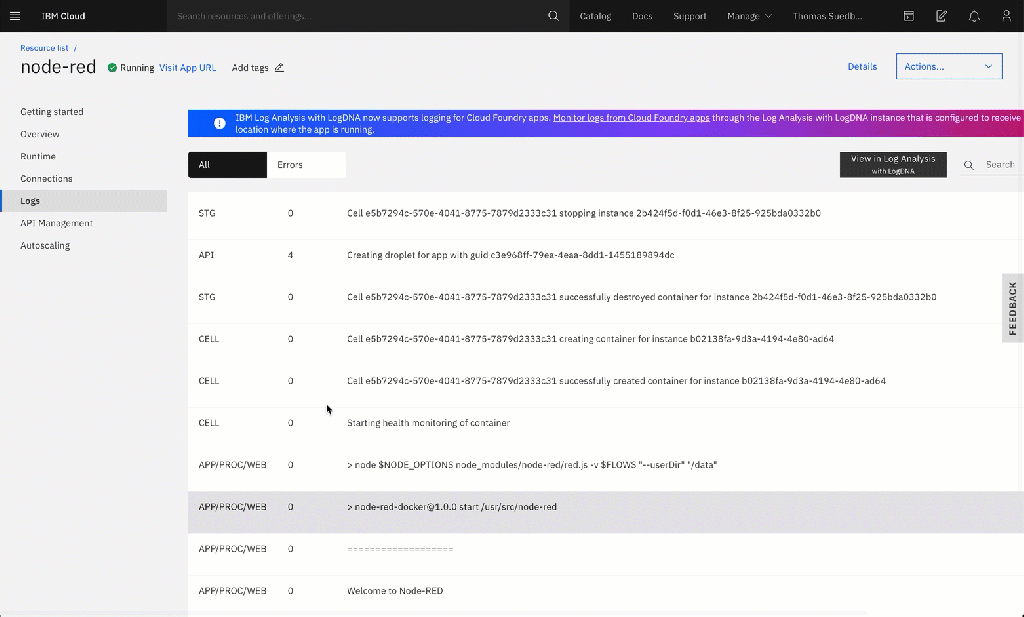The height and width of the screenshot is (617, 1024).
Task: Switch to the All logs tab
Action: tap(227, 165)
